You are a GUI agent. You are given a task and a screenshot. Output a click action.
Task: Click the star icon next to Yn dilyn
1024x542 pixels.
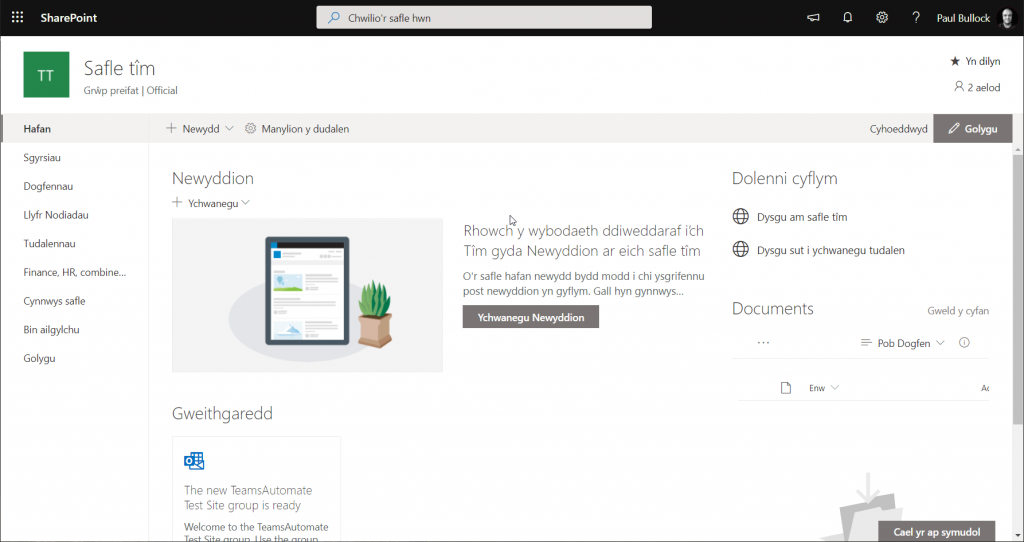tap(955, 61)
